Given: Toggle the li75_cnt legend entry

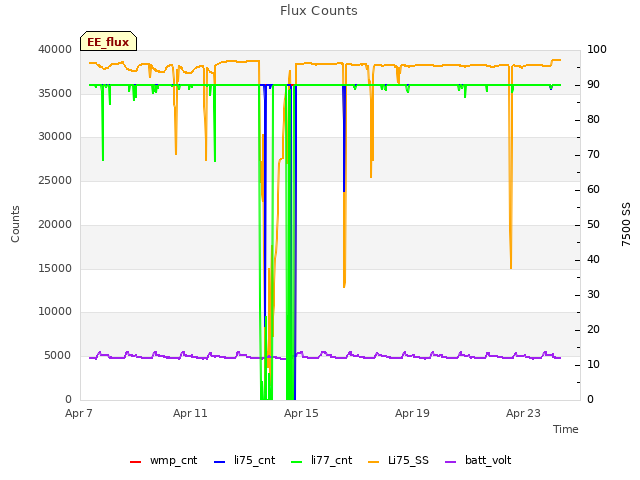Looking at the screenshot, I should 244,460.
